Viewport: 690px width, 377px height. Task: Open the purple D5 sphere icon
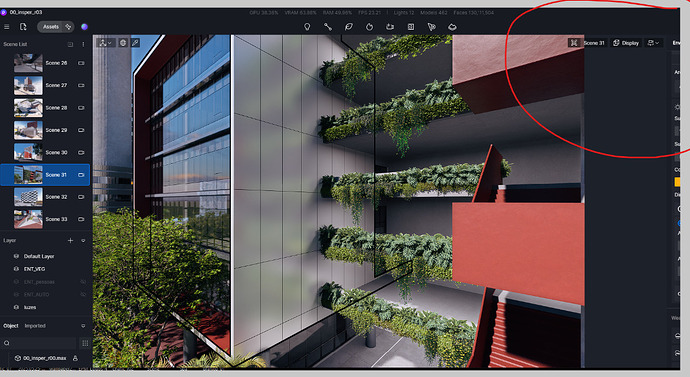tap(84, 27)
